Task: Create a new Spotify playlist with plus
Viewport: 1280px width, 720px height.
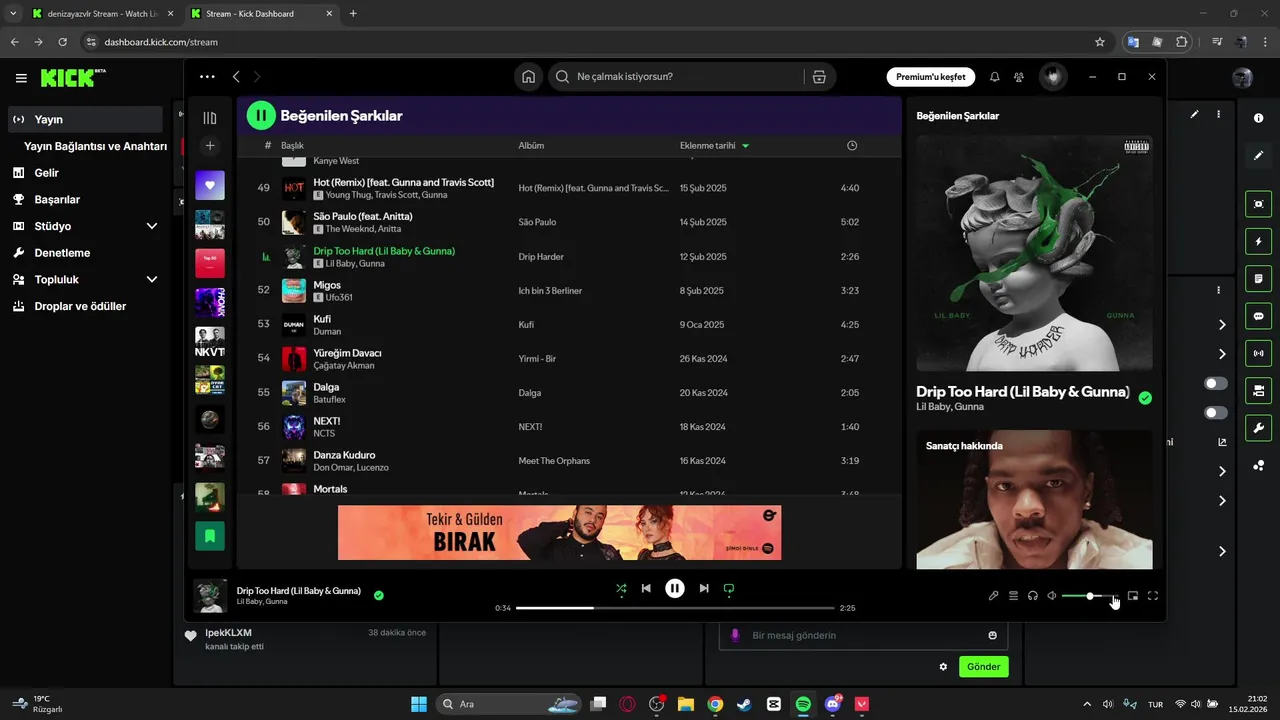Action: tap(210, 146)
